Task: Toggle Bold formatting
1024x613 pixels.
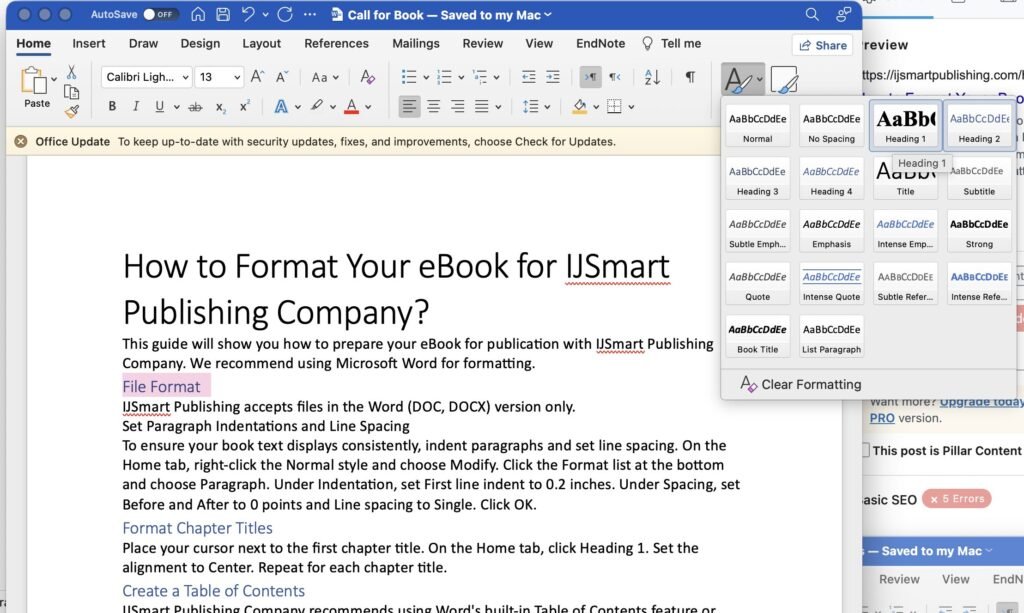Action: [x=112, y=106]
